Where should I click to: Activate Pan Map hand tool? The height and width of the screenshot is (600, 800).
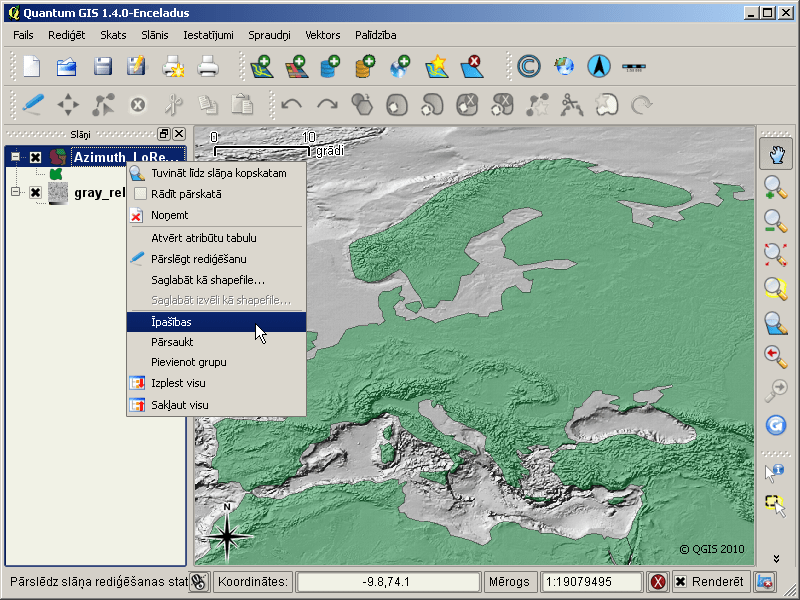[776, 155]
